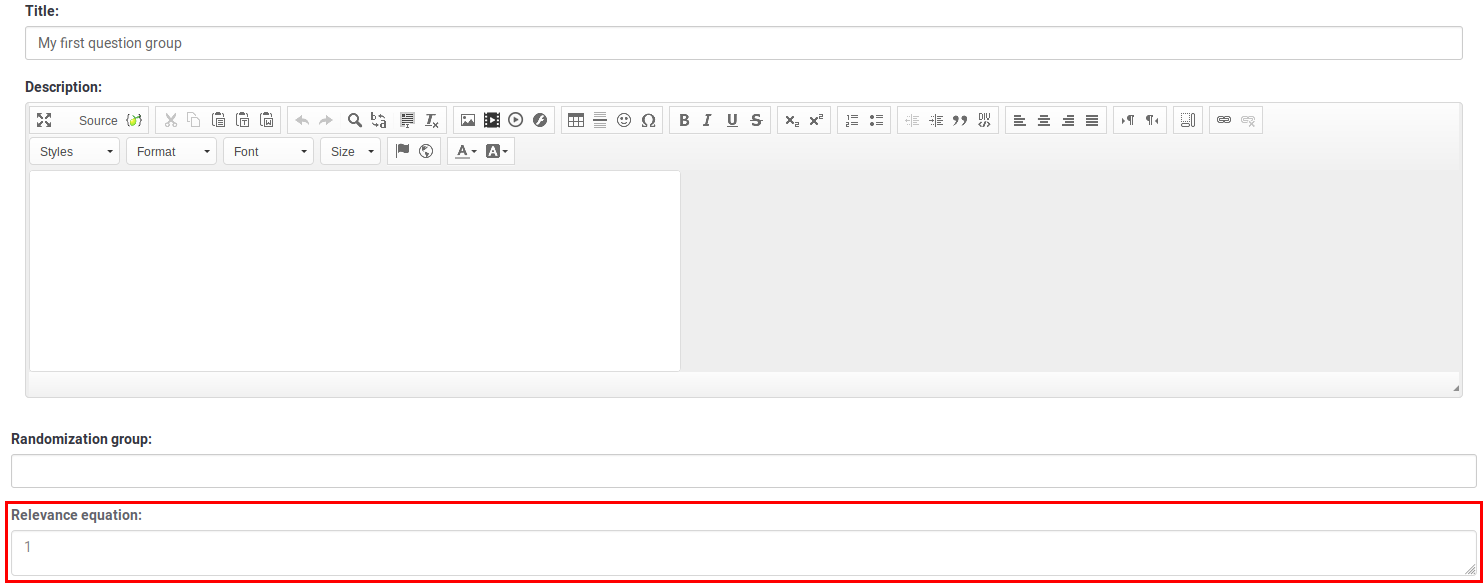The height and width of the screenshot is (585, 1484).
Task: Open the special character (Omega) picker
Action: (x=648, y=120)
